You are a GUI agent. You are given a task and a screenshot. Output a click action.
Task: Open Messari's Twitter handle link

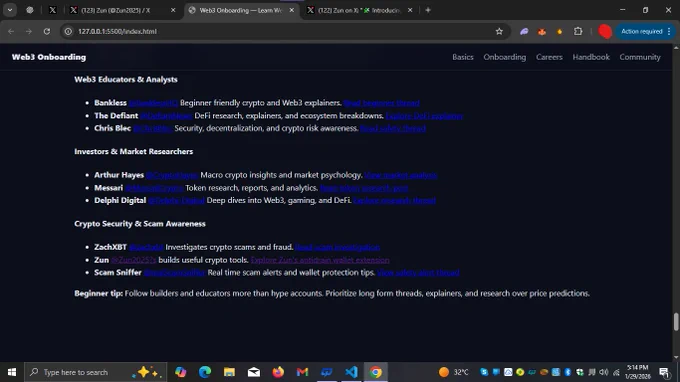[154, 188]
